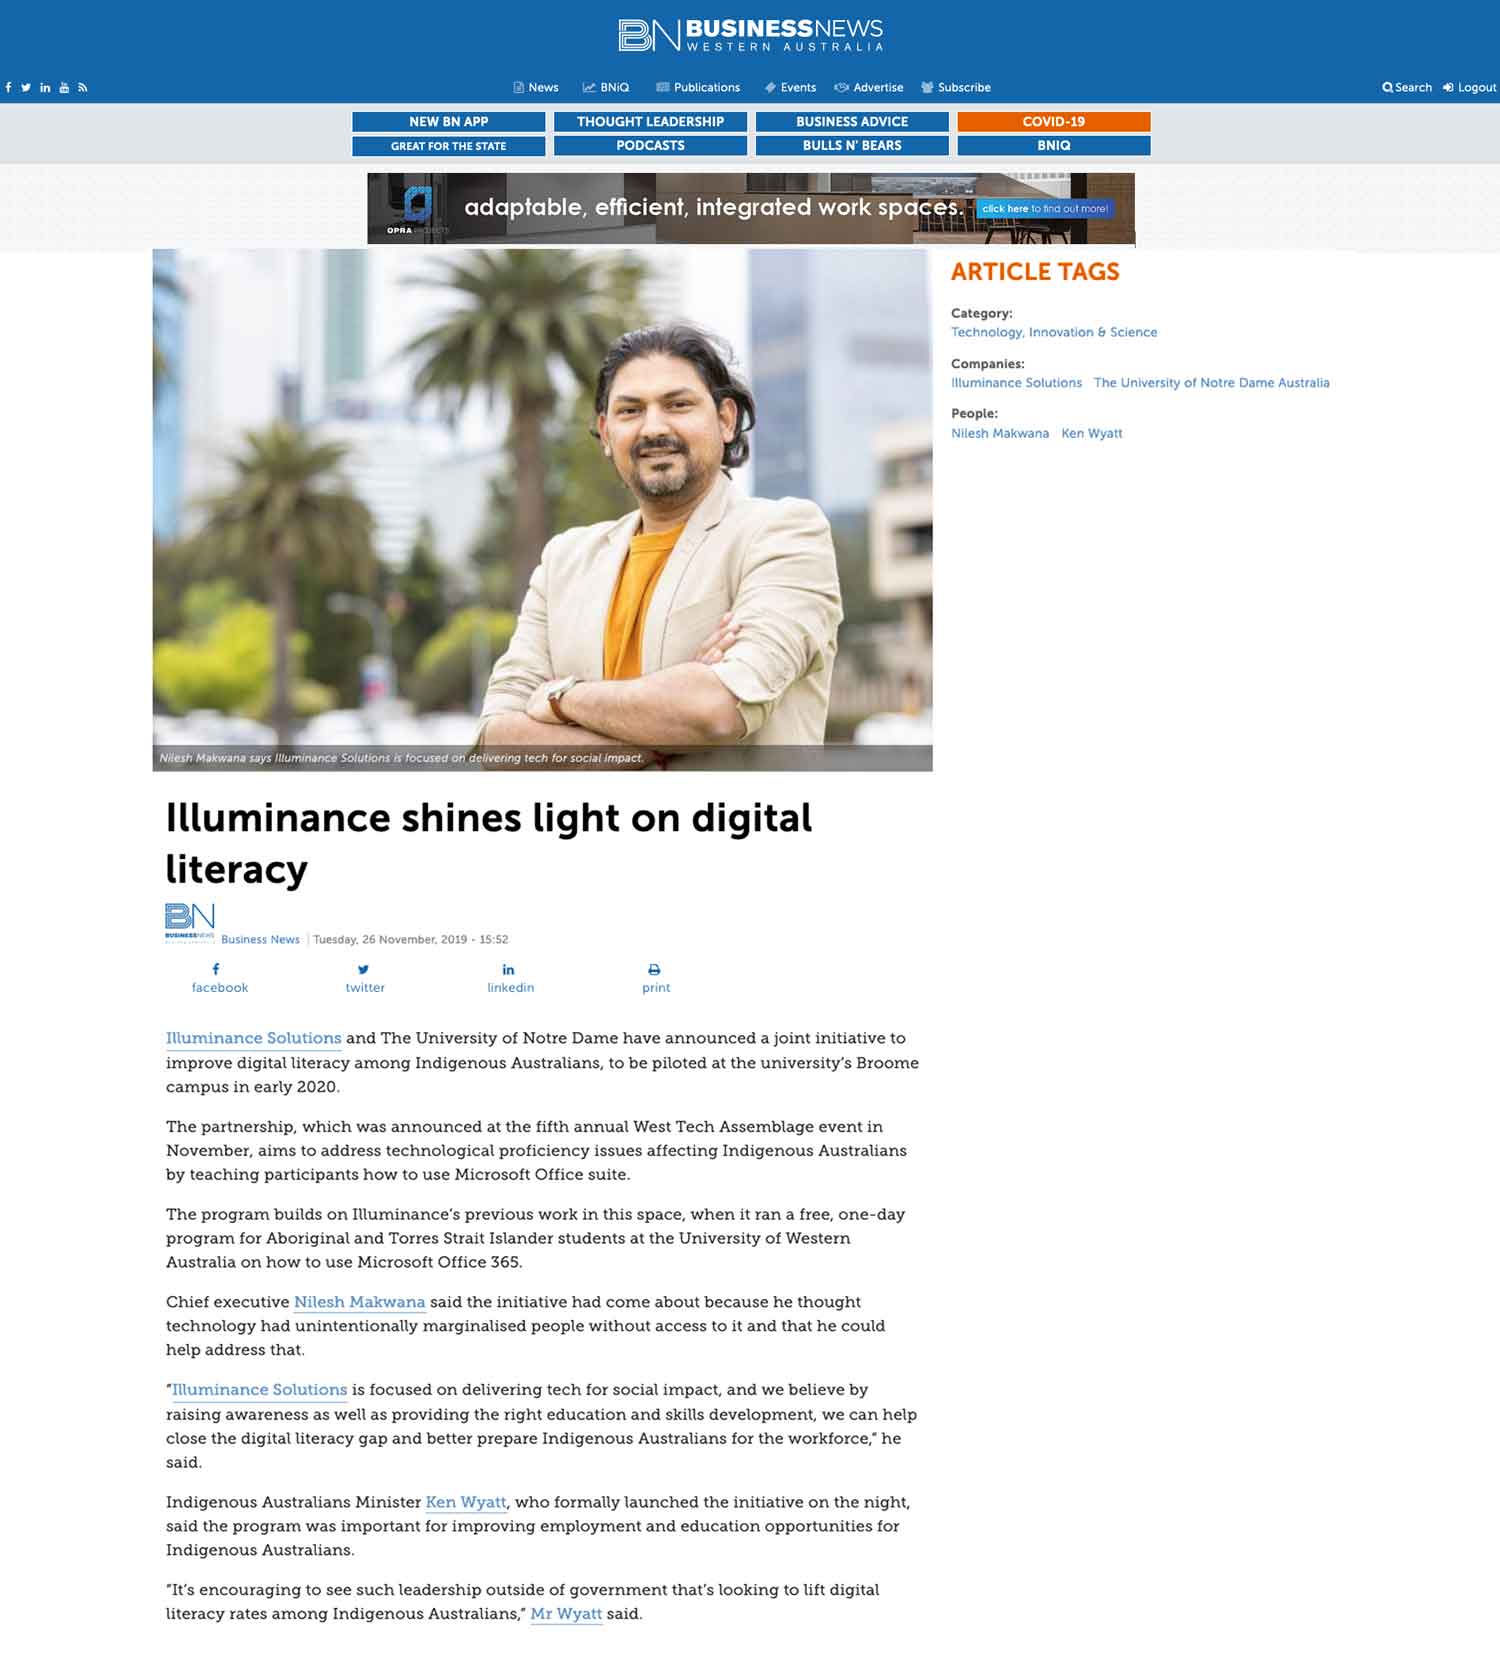
Task: Click the blue BNIQ button below COVID-19
Action: [1054, 146]
